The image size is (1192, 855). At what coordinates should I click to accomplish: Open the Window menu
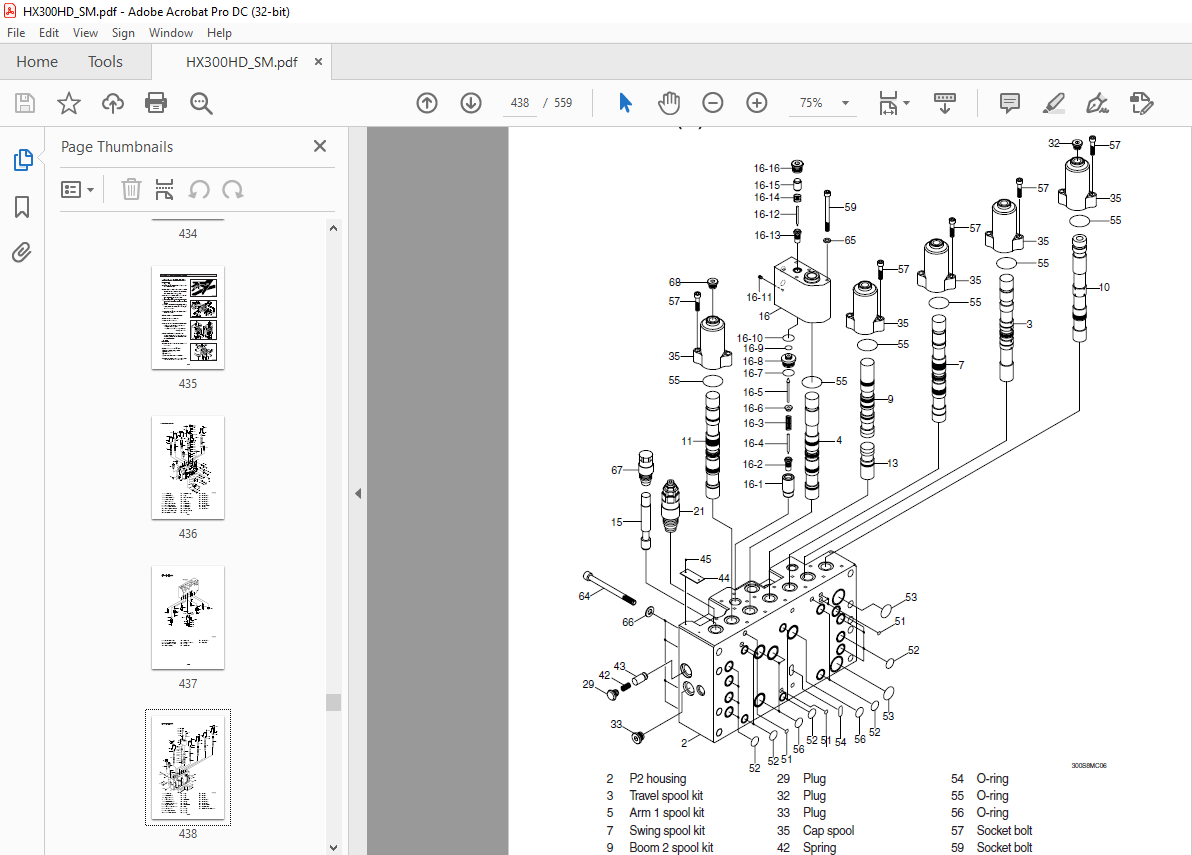tap(171, 33)
